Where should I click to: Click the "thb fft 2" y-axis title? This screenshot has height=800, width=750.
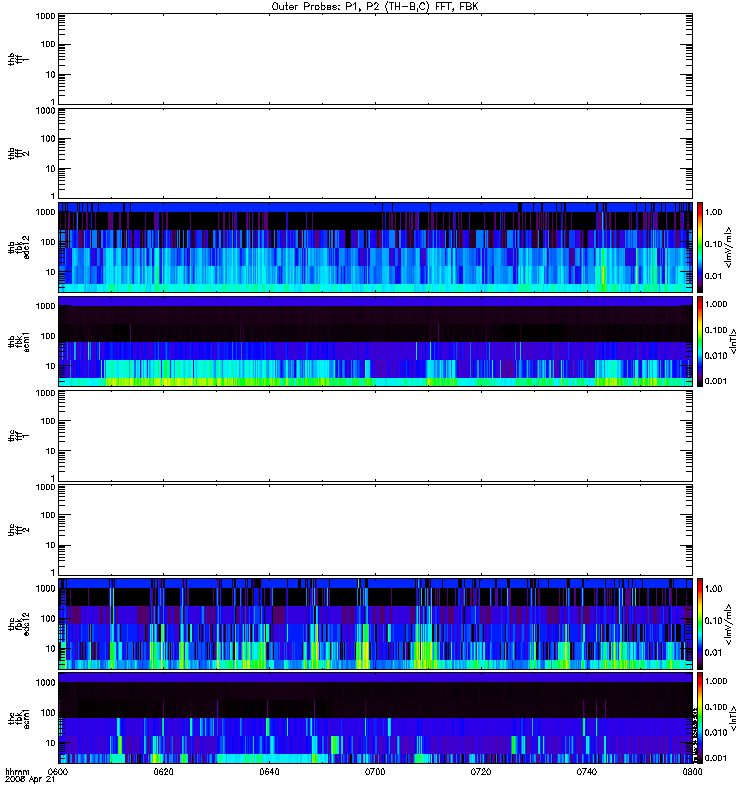pos(19,153)
